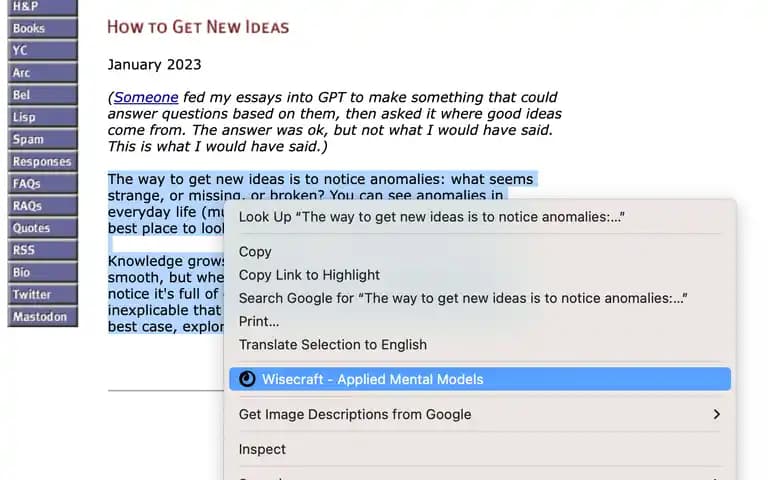768x480 pixels.
Task: Click the January 2023 date text
Action: coord(154,65)
